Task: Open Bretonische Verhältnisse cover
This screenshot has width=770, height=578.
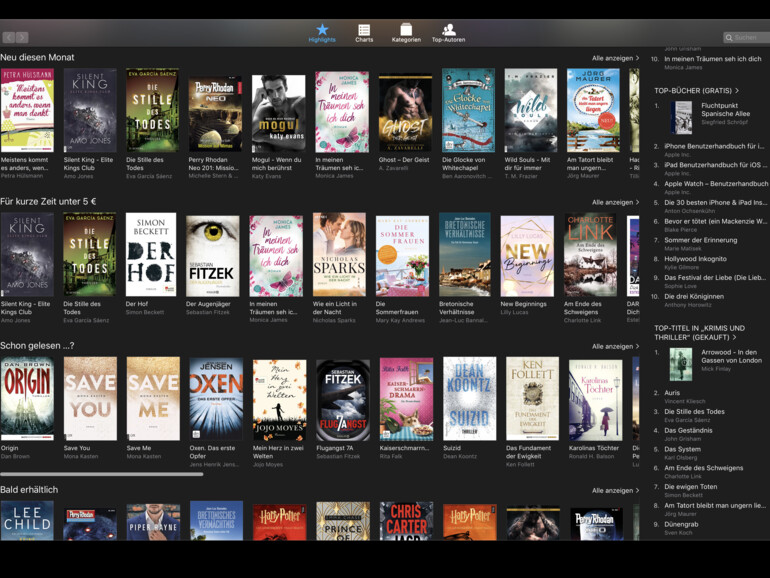Action: [x=465, y=254]
